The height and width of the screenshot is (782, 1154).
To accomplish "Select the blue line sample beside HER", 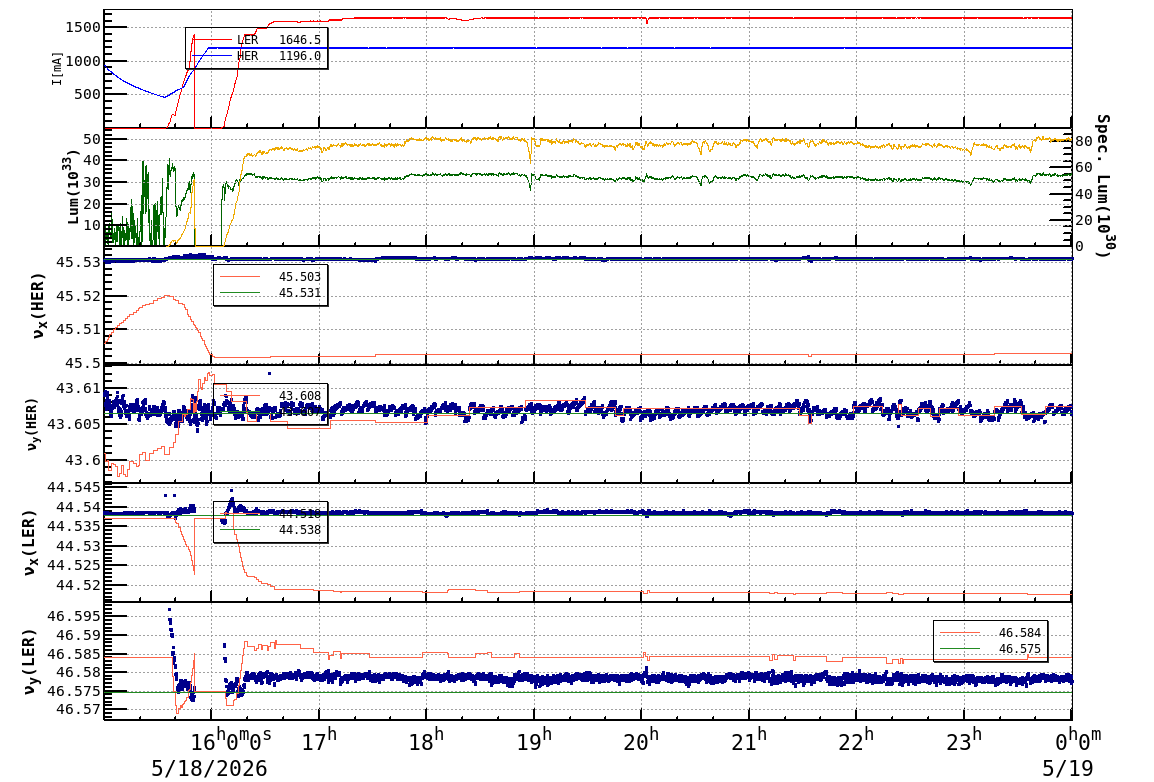I will click(212, 56).
